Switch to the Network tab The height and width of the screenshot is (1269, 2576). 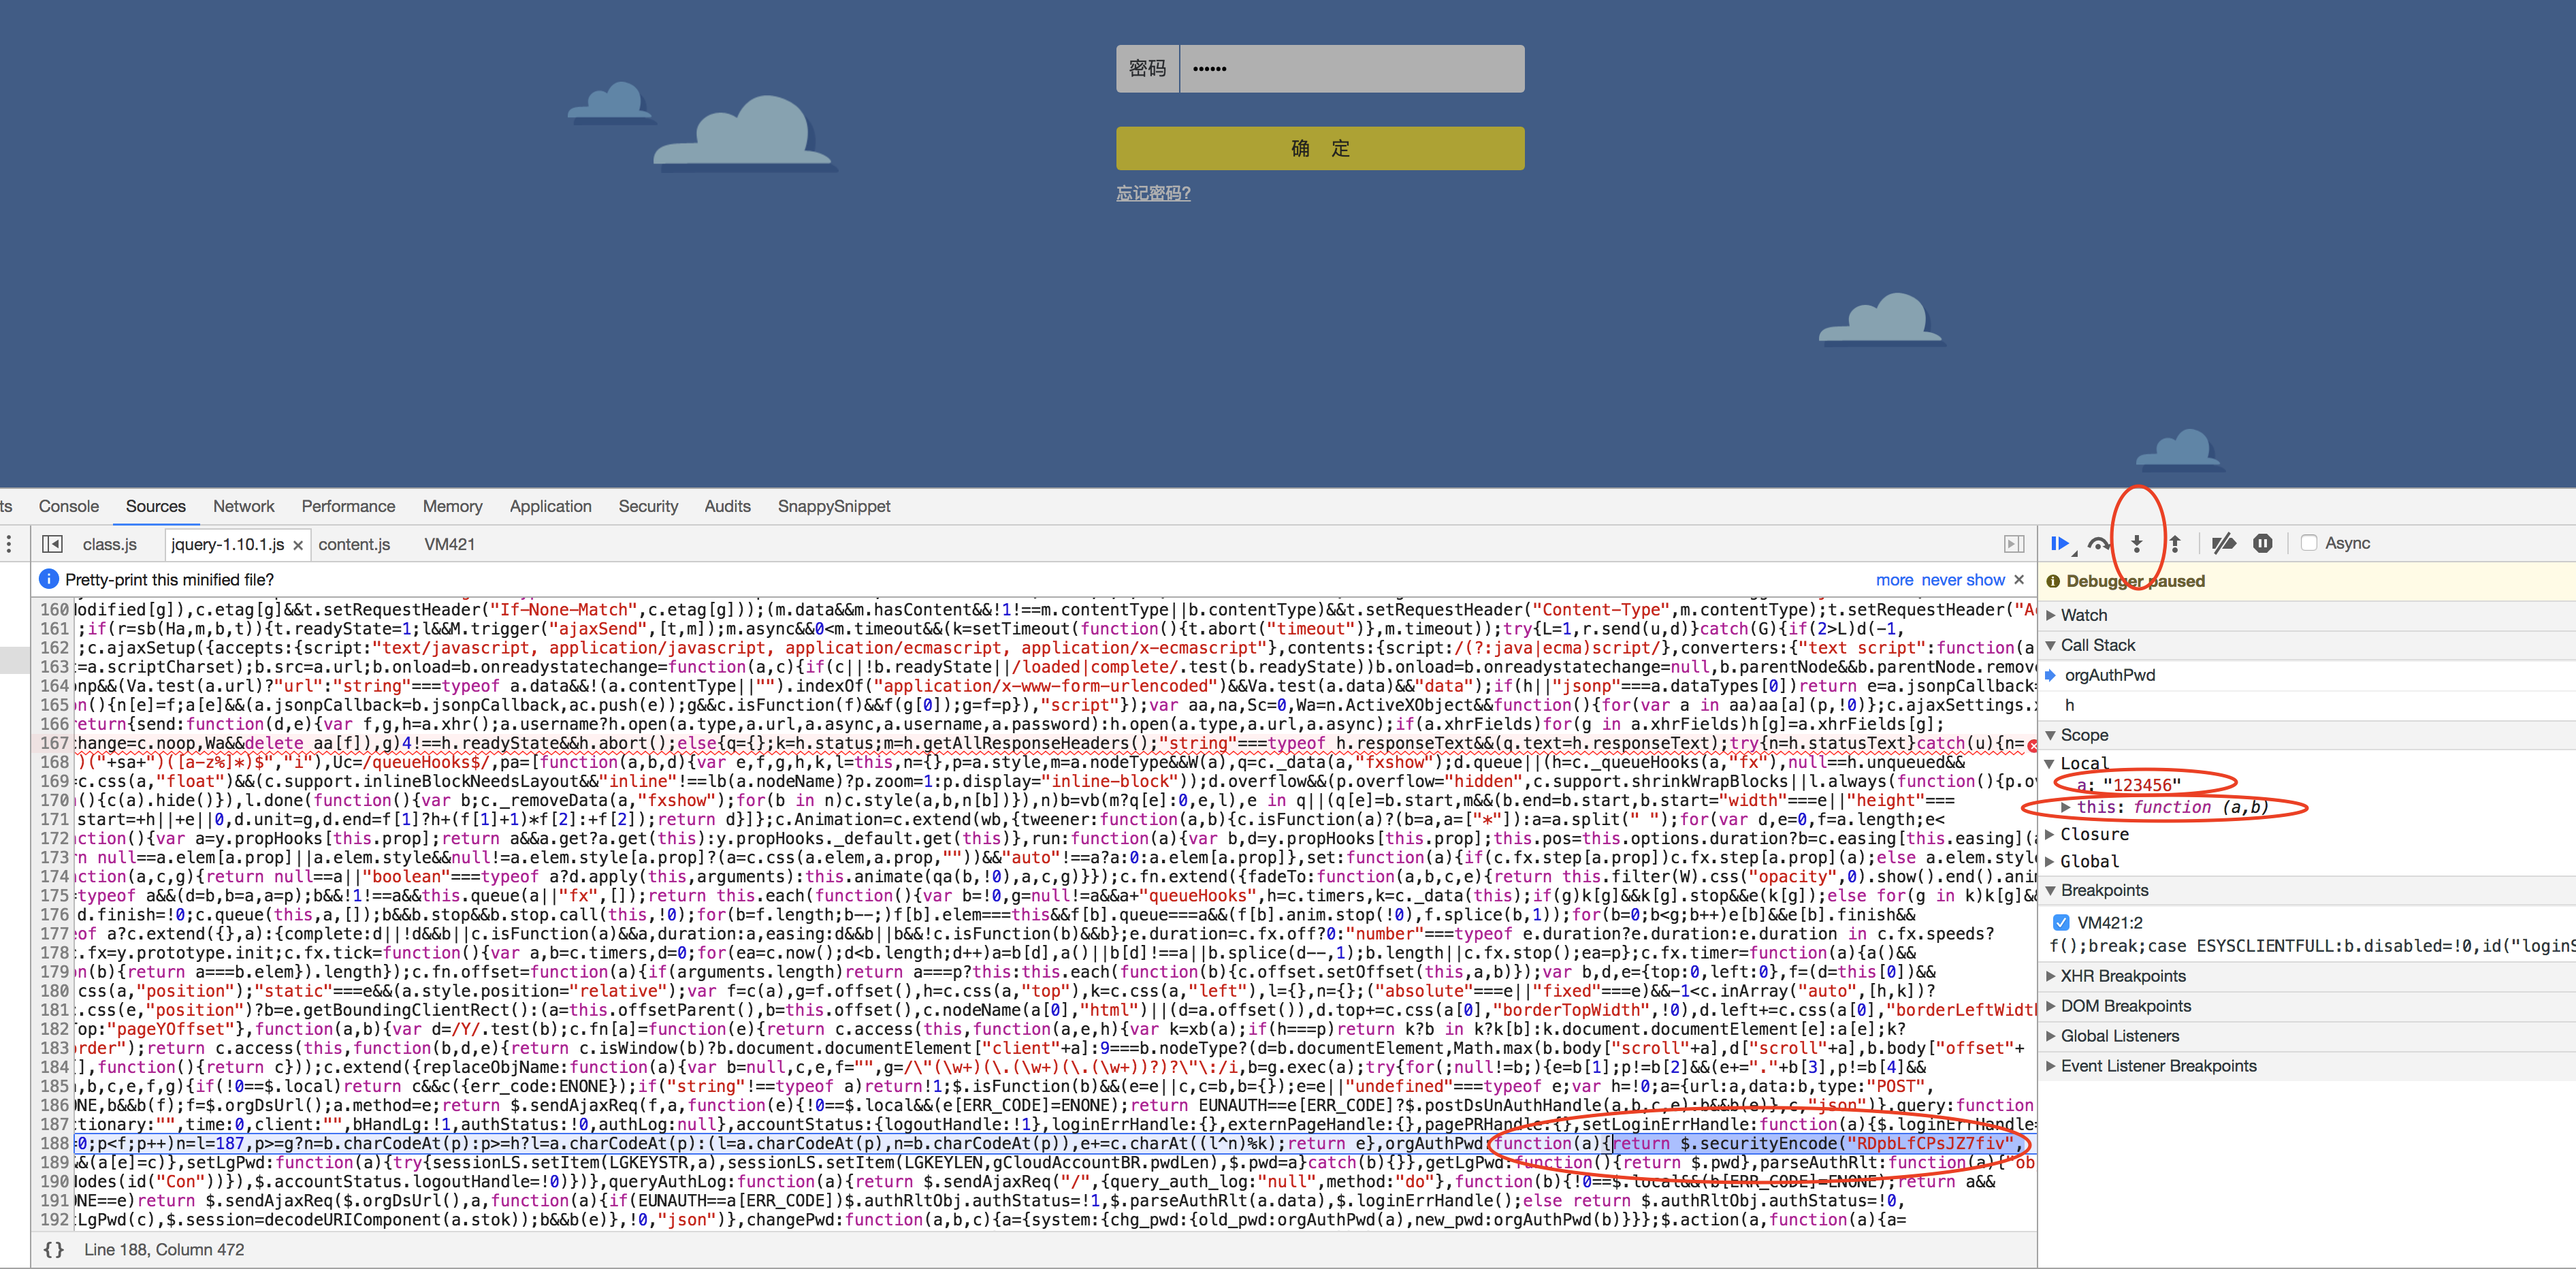243,506
